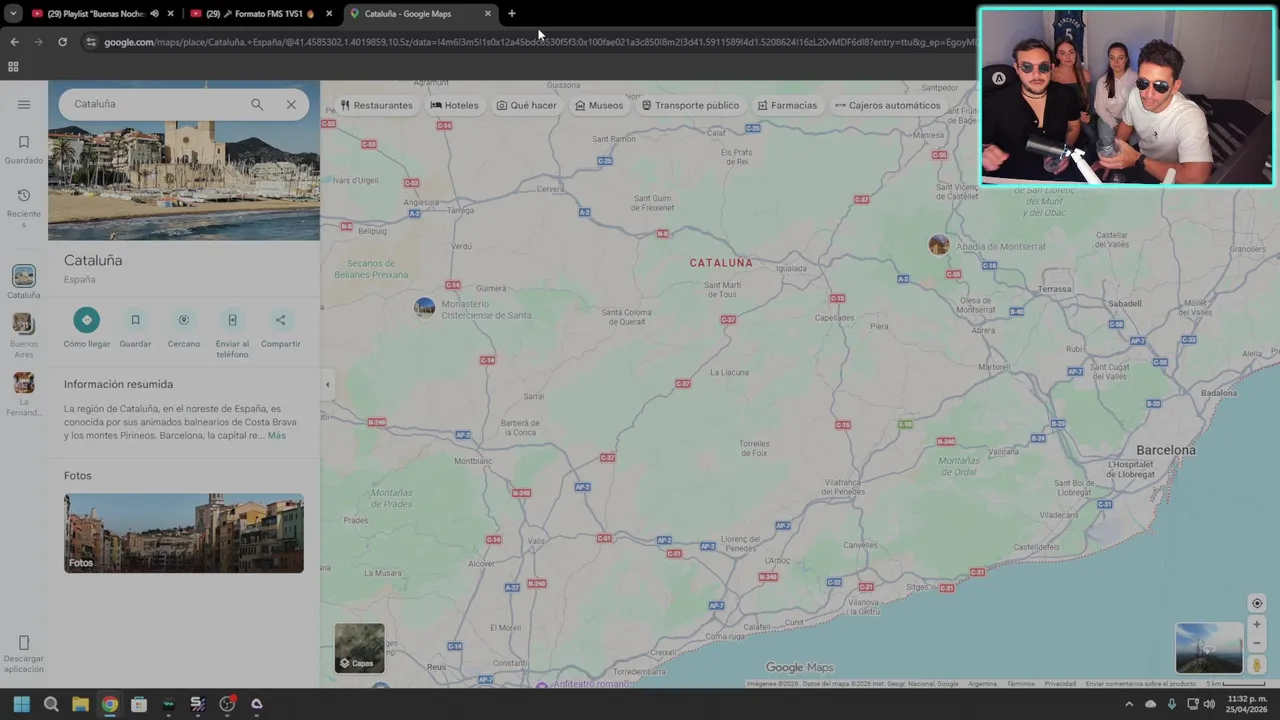
Task: Open File Explorer from taskbar
Action: point(80,704)
